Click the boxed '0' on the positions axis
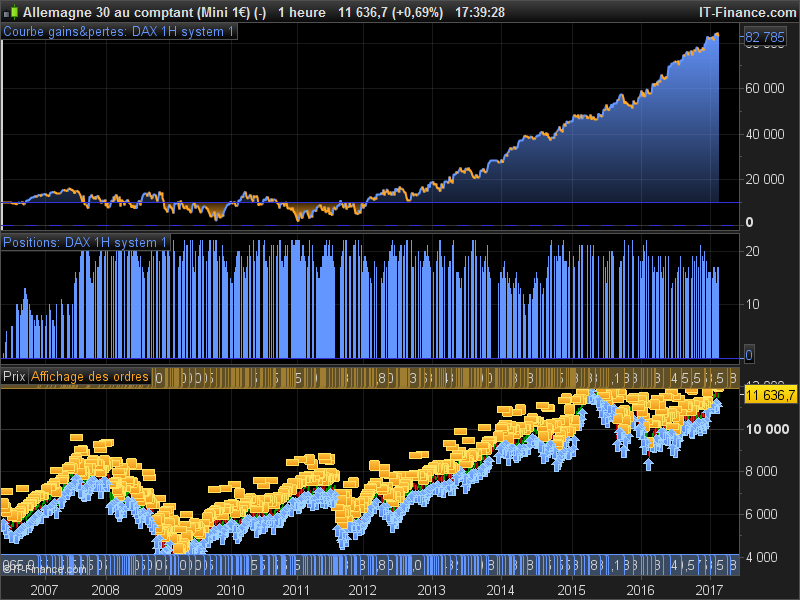800x600 pixels. click(748, 355)
